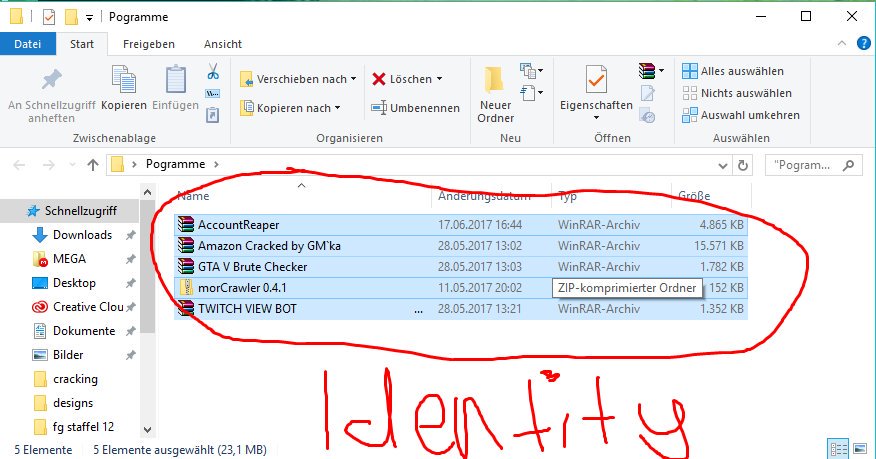This screenshot has width=876, height=459.
Task: Select GTA V Brute Checker archive
Action: [x=460, y=266]
